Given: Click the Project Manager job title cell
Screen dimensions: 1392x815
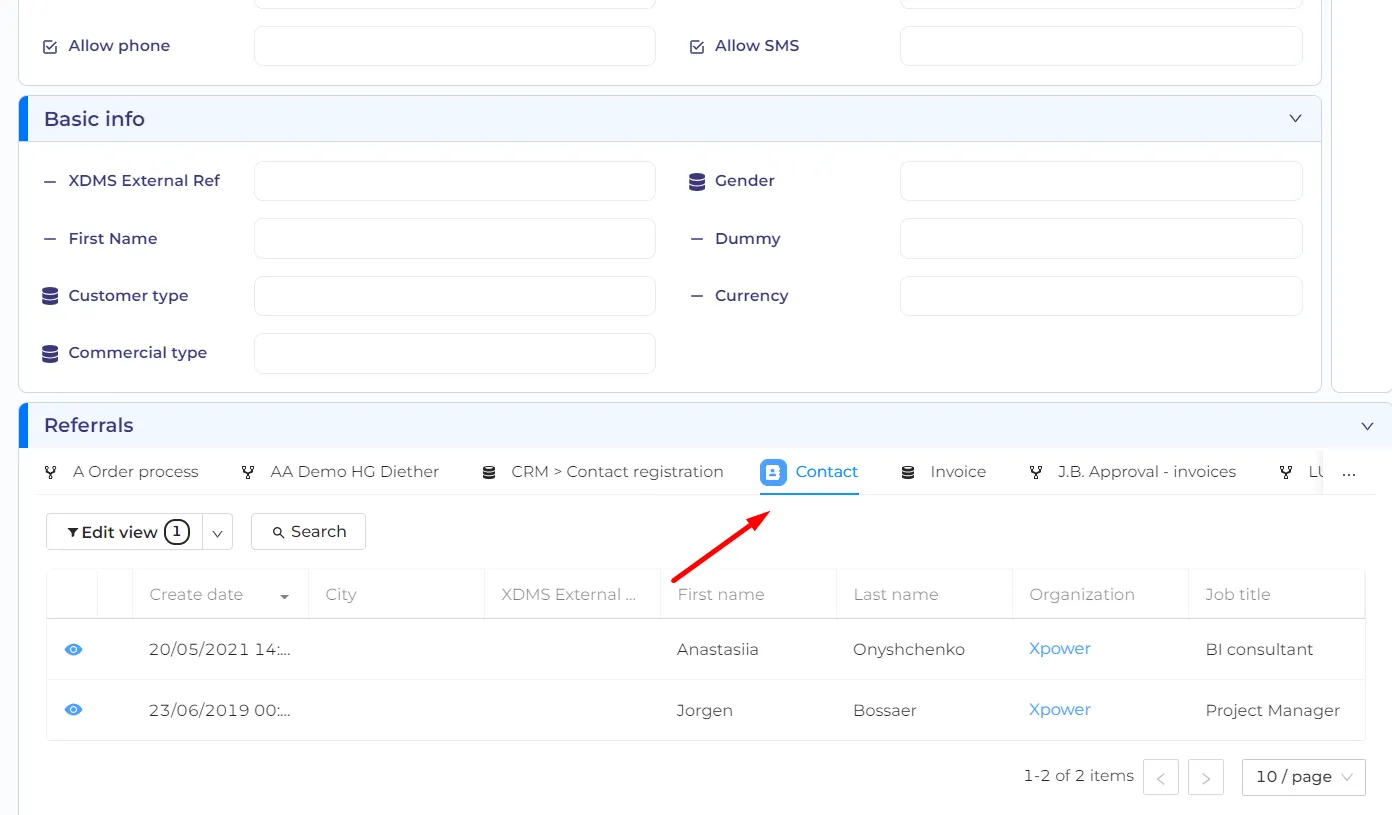Looking at the screenshot, I should pyautogui.click(x=1273, y=711).
